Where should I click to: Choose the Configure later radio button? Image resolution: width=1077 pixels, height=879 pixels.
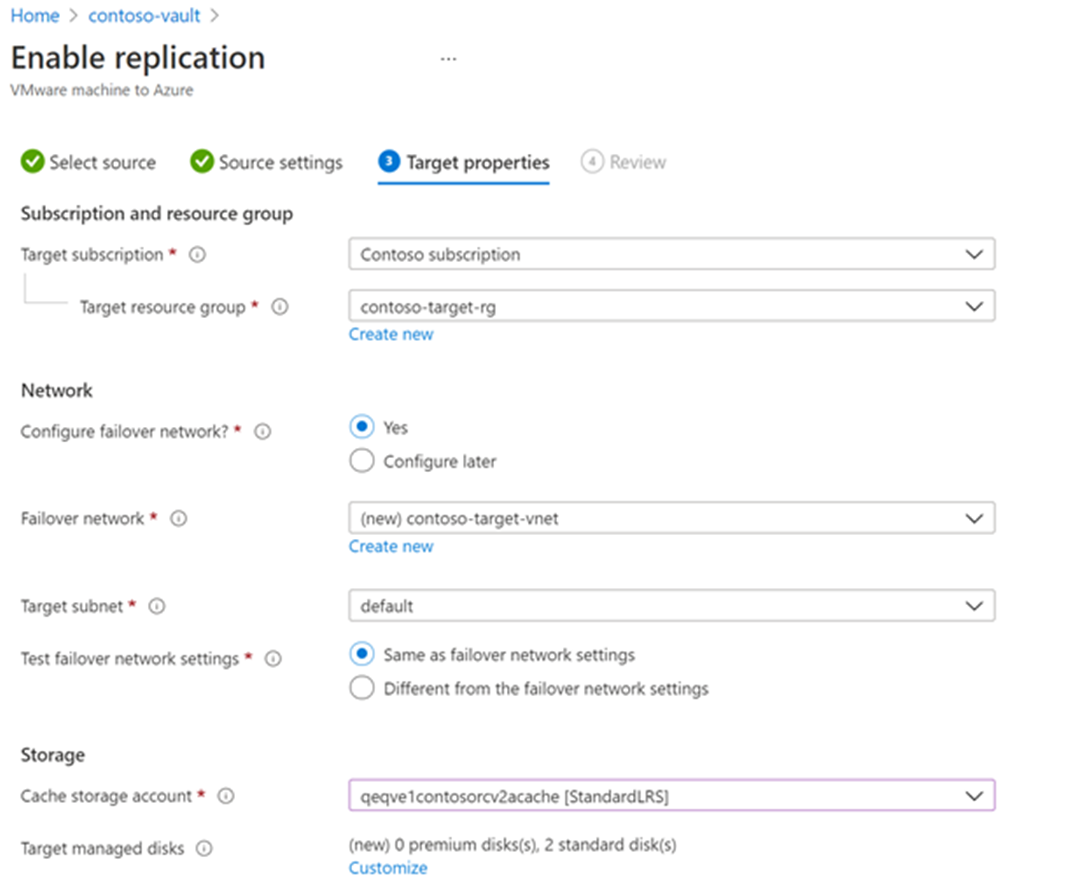(x=361, y=461)
